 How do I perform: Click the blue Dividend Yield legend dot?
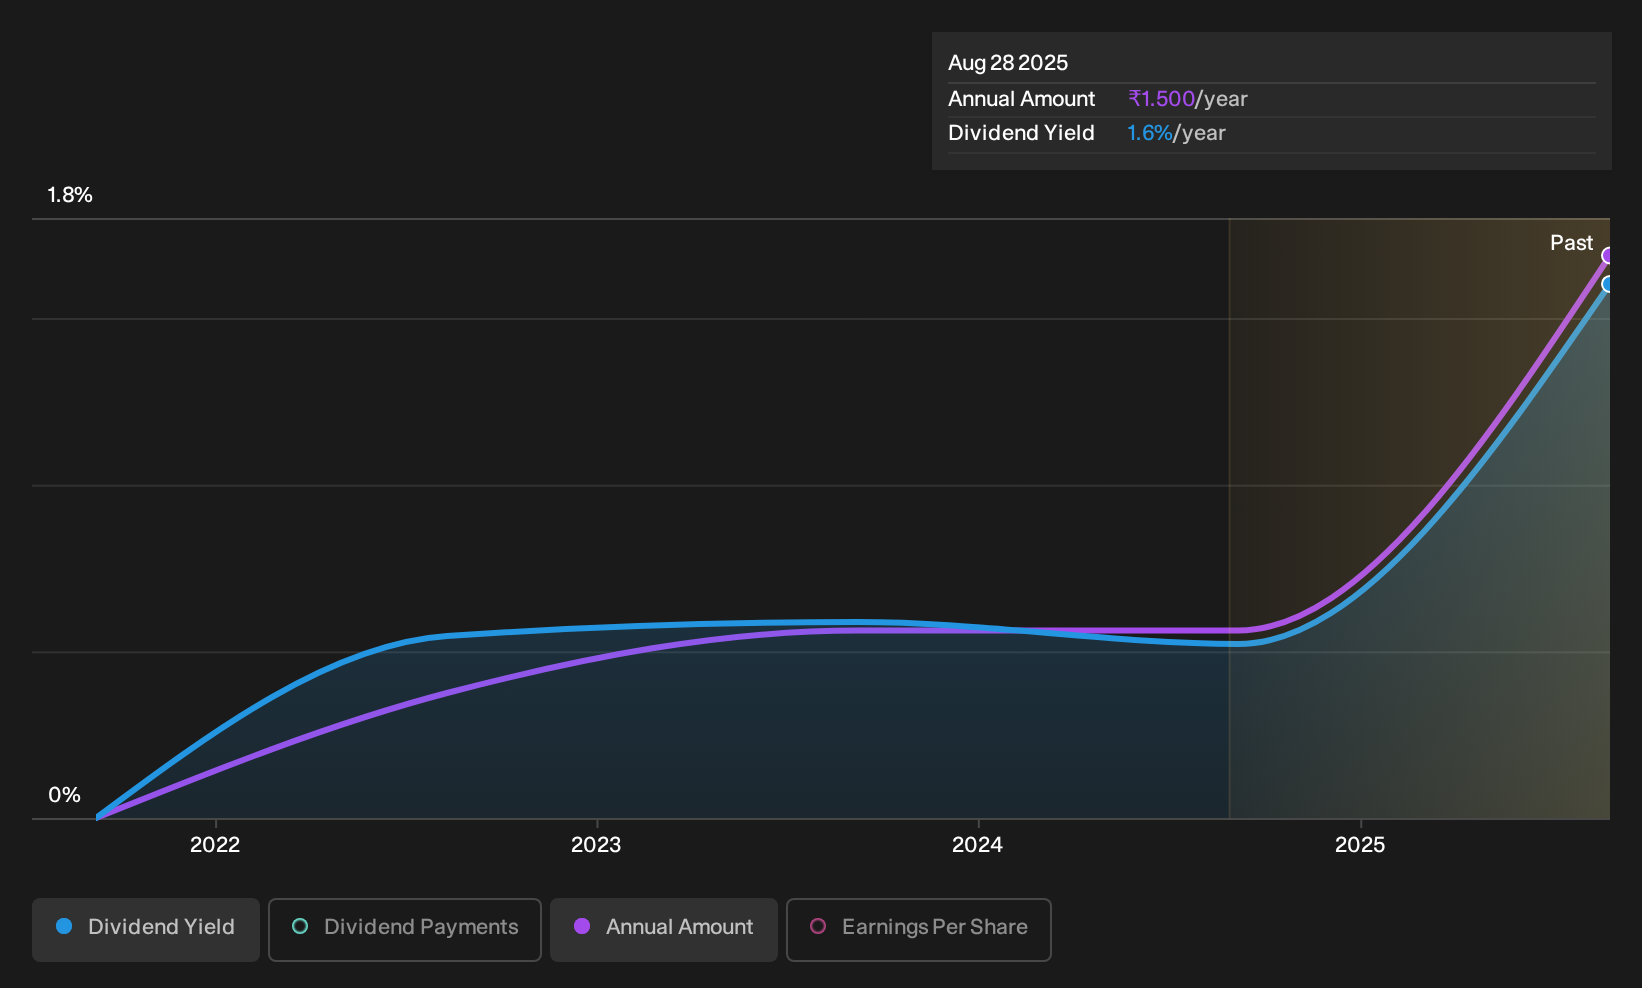64,926
